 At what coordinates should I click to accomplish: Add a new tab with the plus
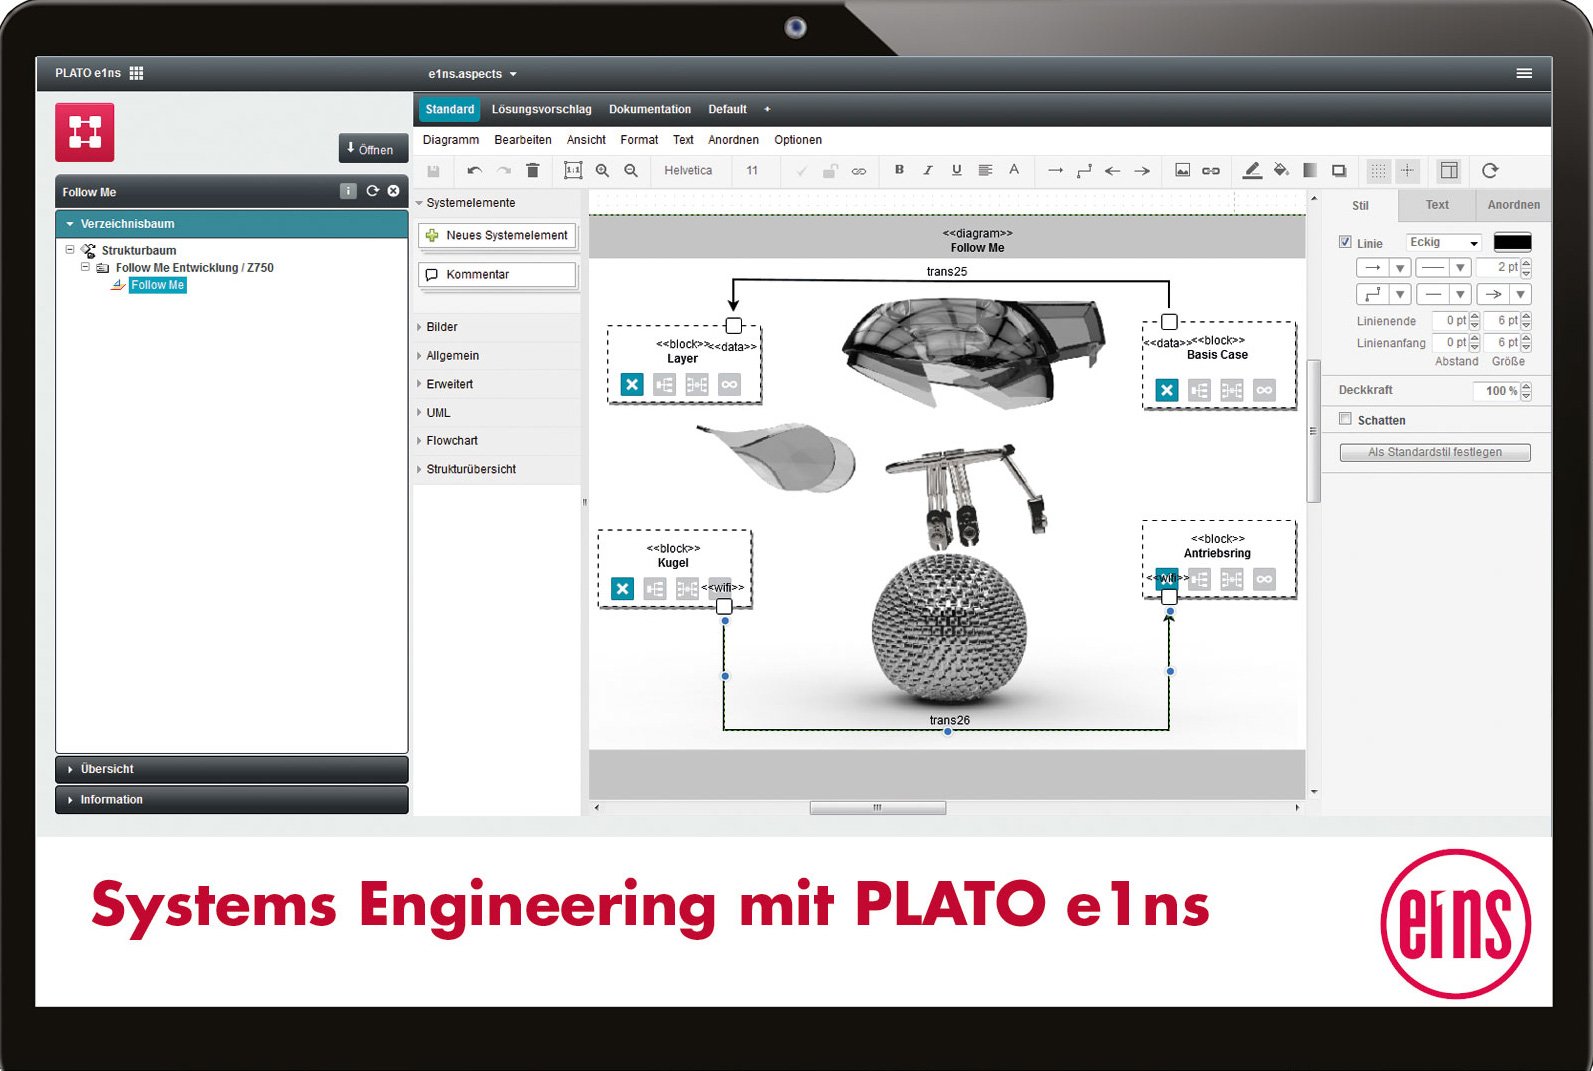tap(767, 109)
